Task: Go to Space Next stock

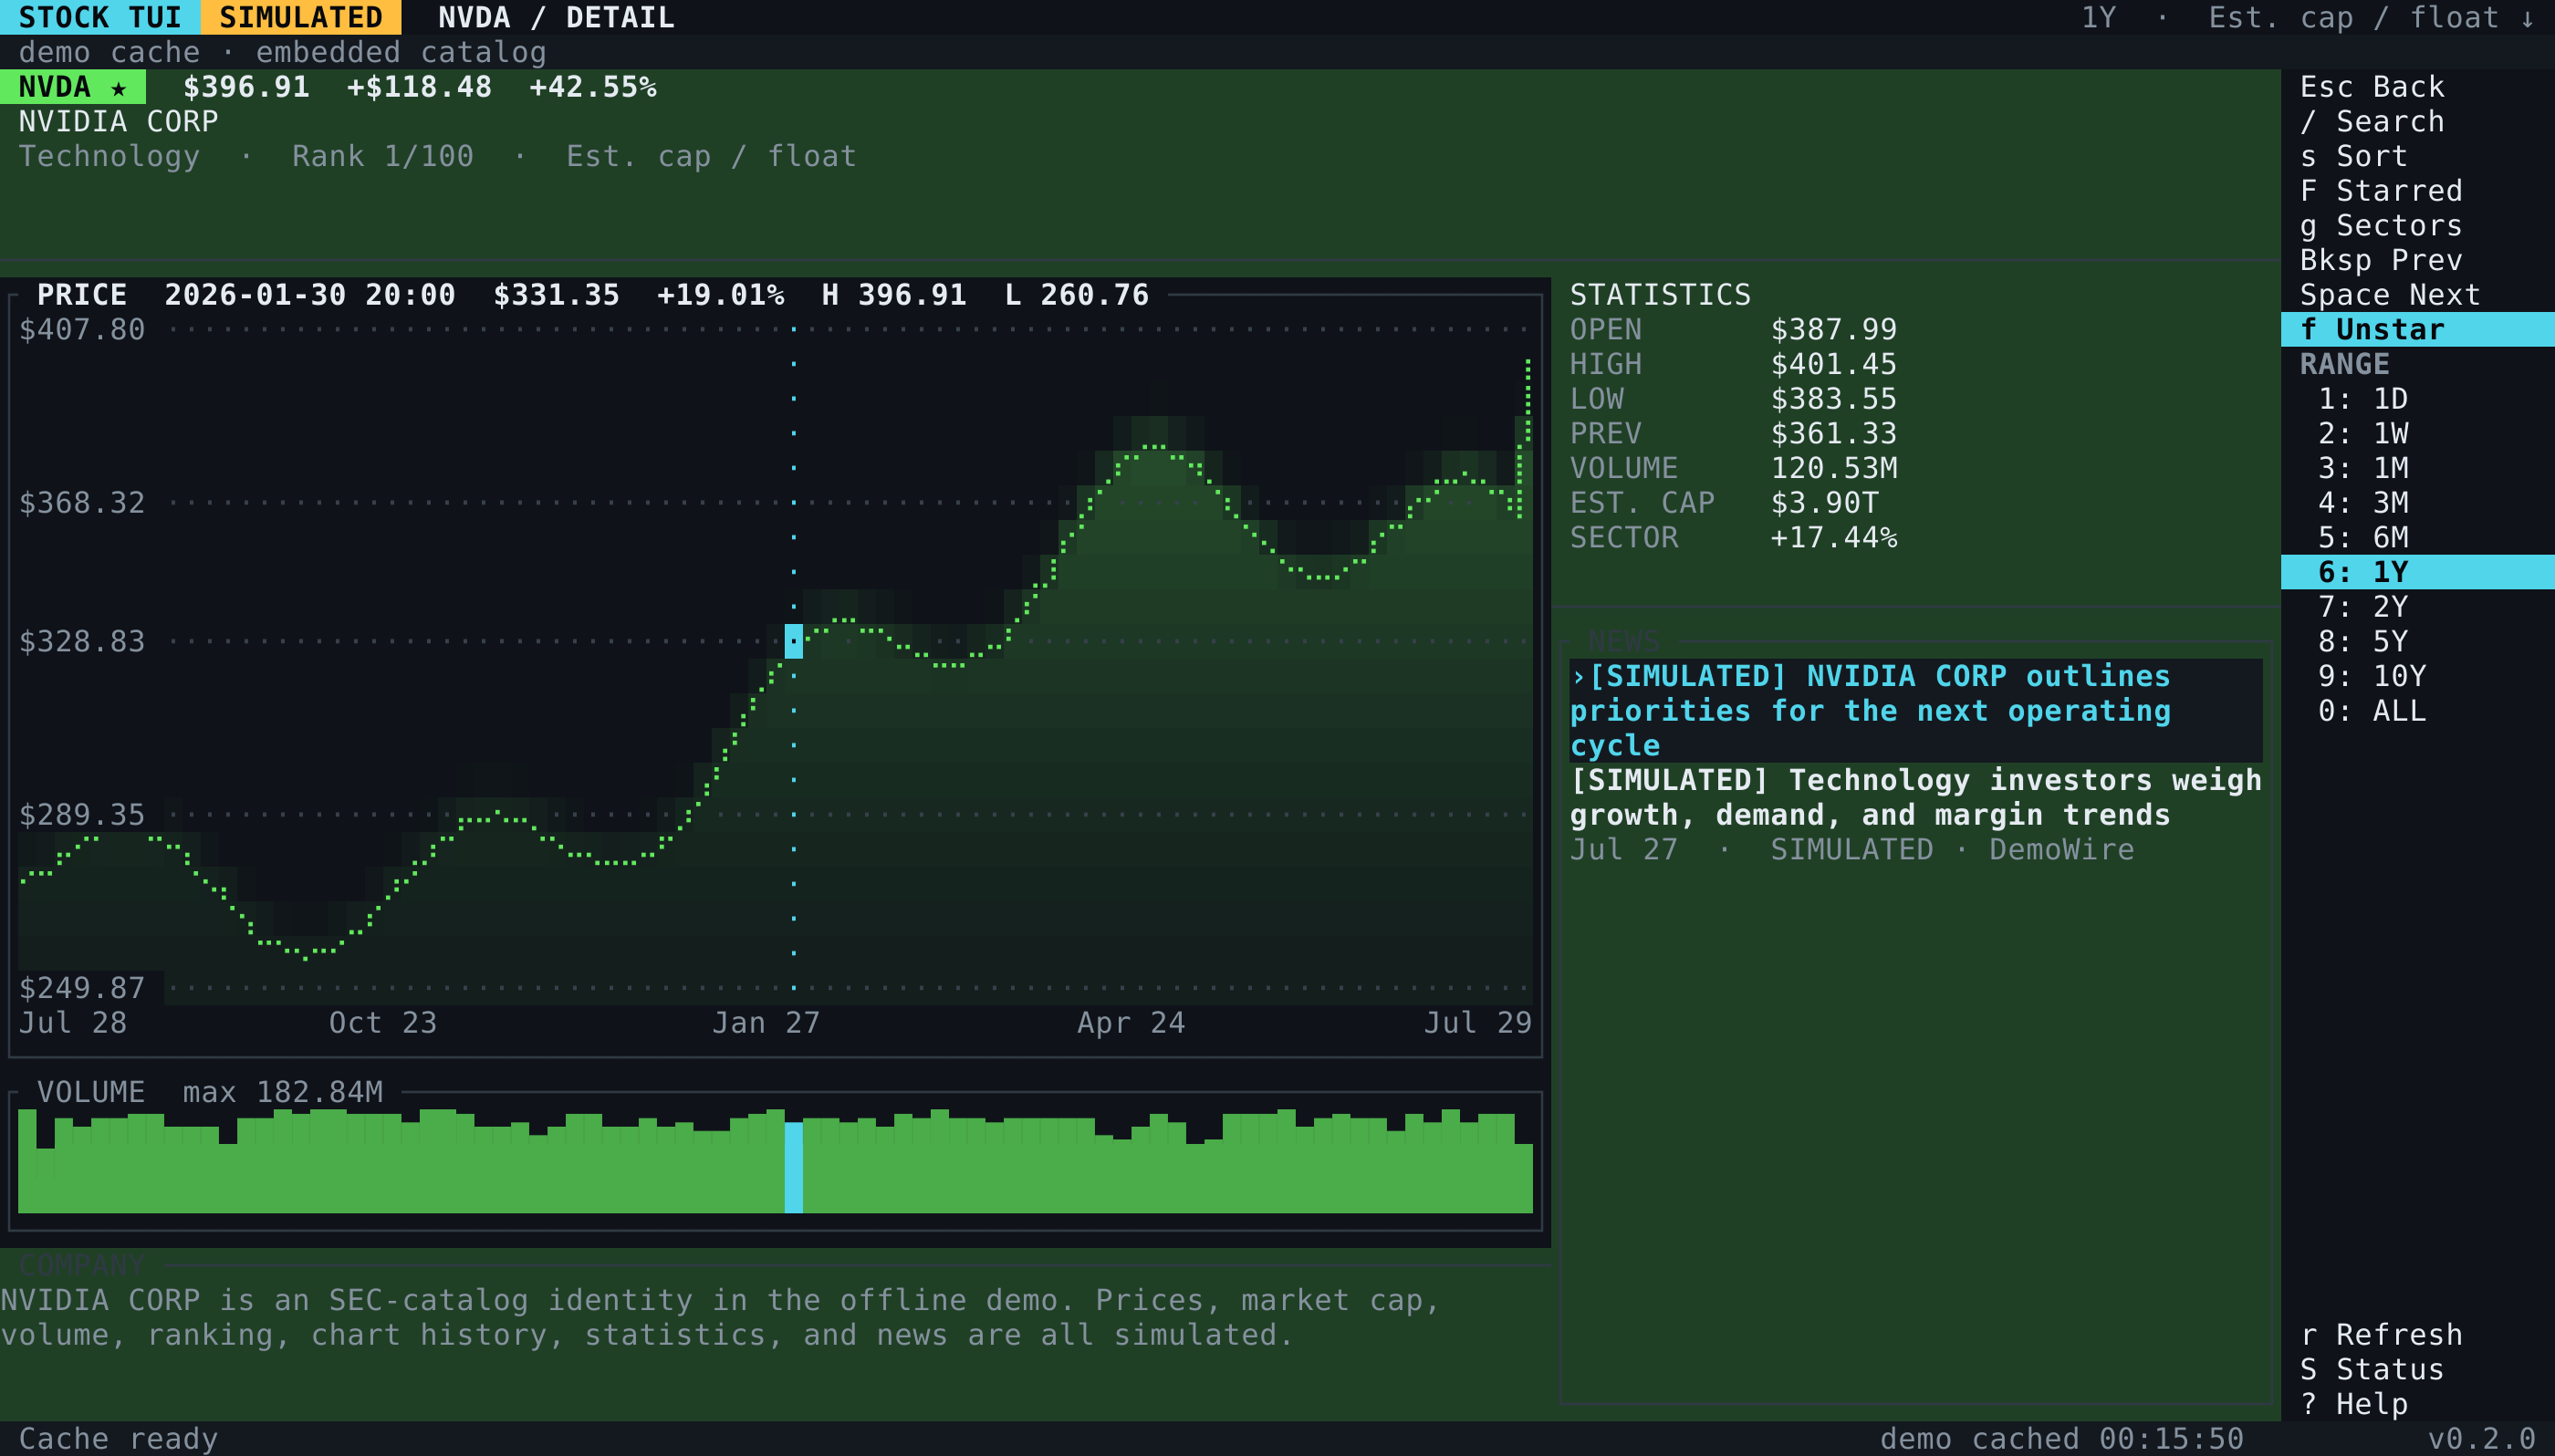Action: [x=2390, y=295]
